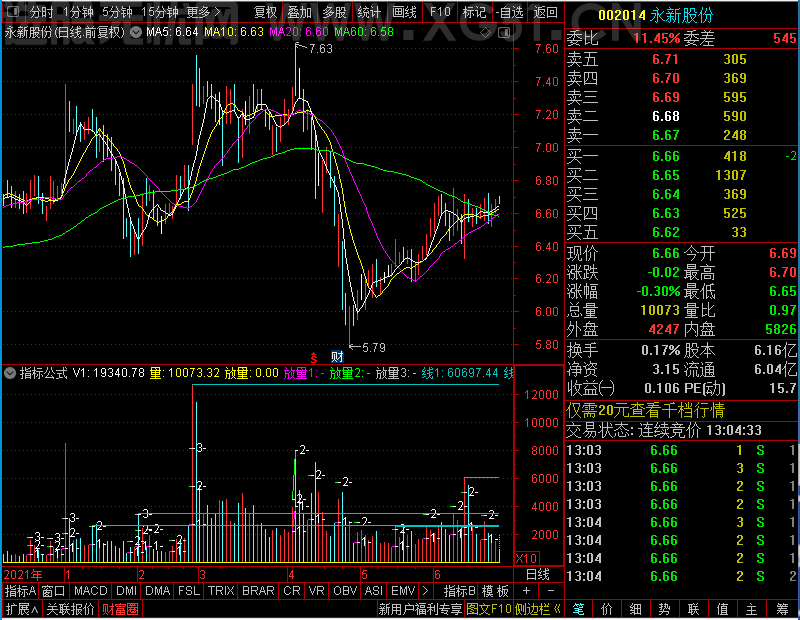Click the red S marker below chart
This screenshot has width=800, height=620.
pyautogui.click(x=313, y=358)
